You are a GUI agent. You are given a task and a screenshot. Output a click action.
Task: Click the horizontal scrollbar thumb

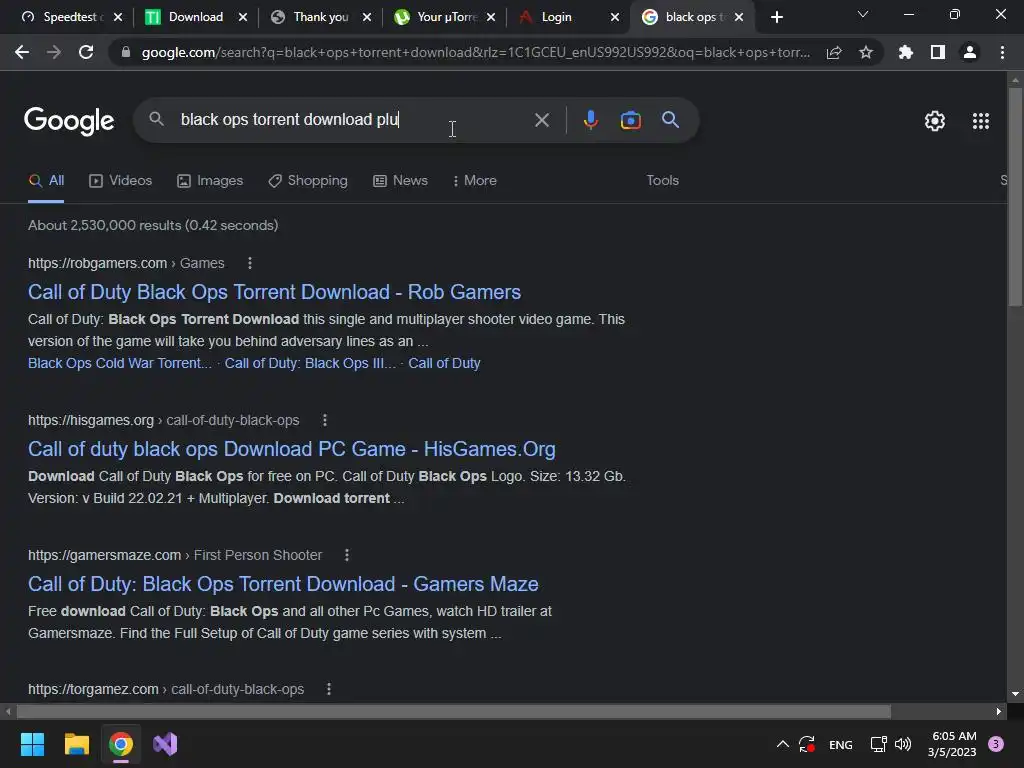click(453, 711)
